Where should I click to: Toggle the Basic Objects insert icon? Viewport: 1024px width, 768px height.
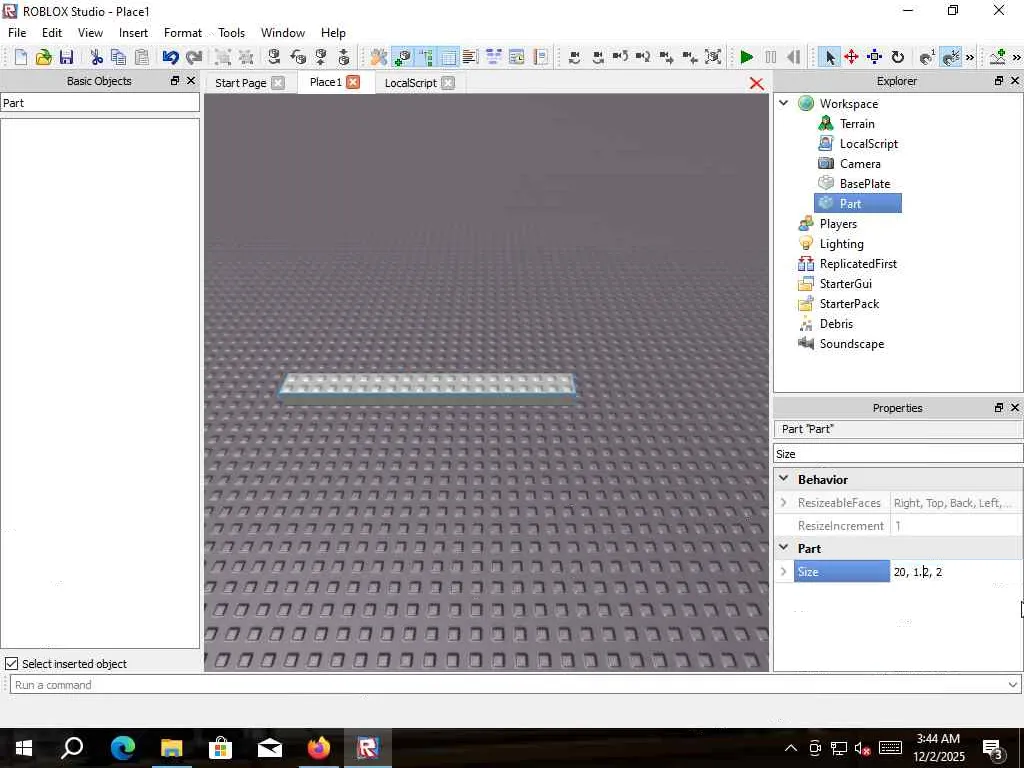click(403, 57)
